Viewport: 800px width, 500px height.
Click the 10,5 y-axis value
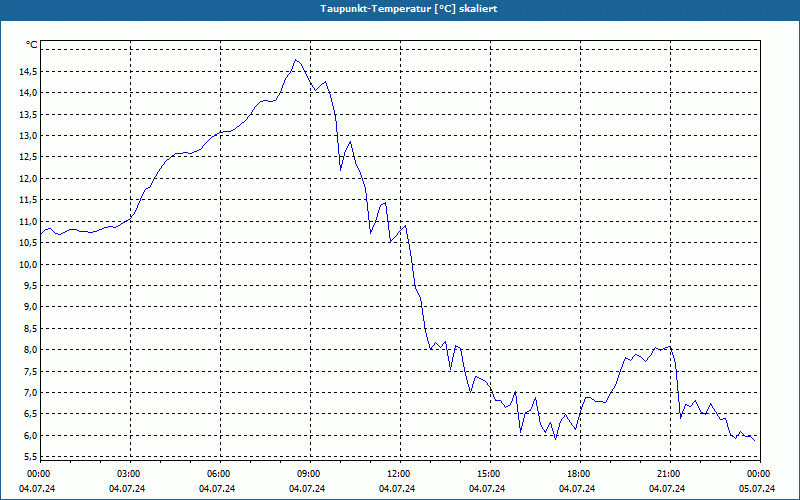[x=28, y=243]
